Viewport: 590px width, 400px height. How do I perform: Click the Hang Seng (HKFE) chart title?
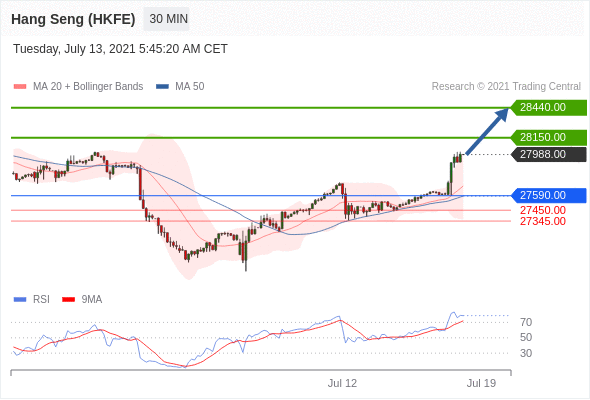(73, 19)
